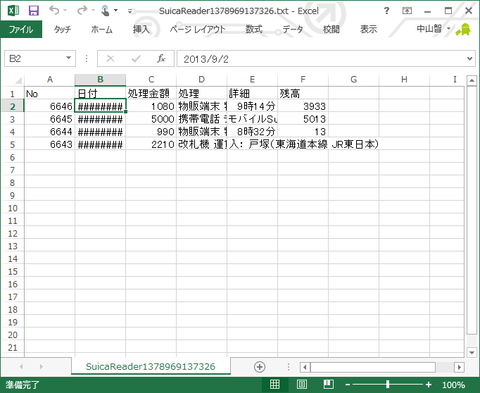Switch to Page Break Preview icon
This screenshot has height=393, width=480.
point(329,384)
